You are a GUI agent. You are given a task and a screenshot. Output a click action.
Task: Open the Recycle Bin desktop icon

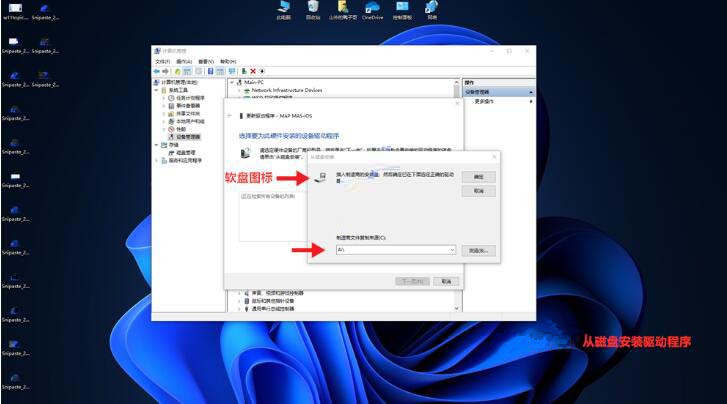coord(313,10)
